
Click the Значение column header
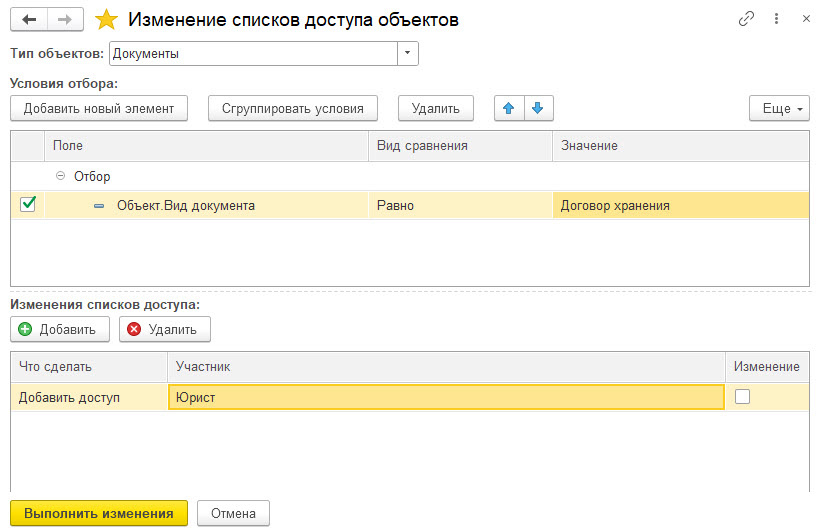click(x=681, y=146)
